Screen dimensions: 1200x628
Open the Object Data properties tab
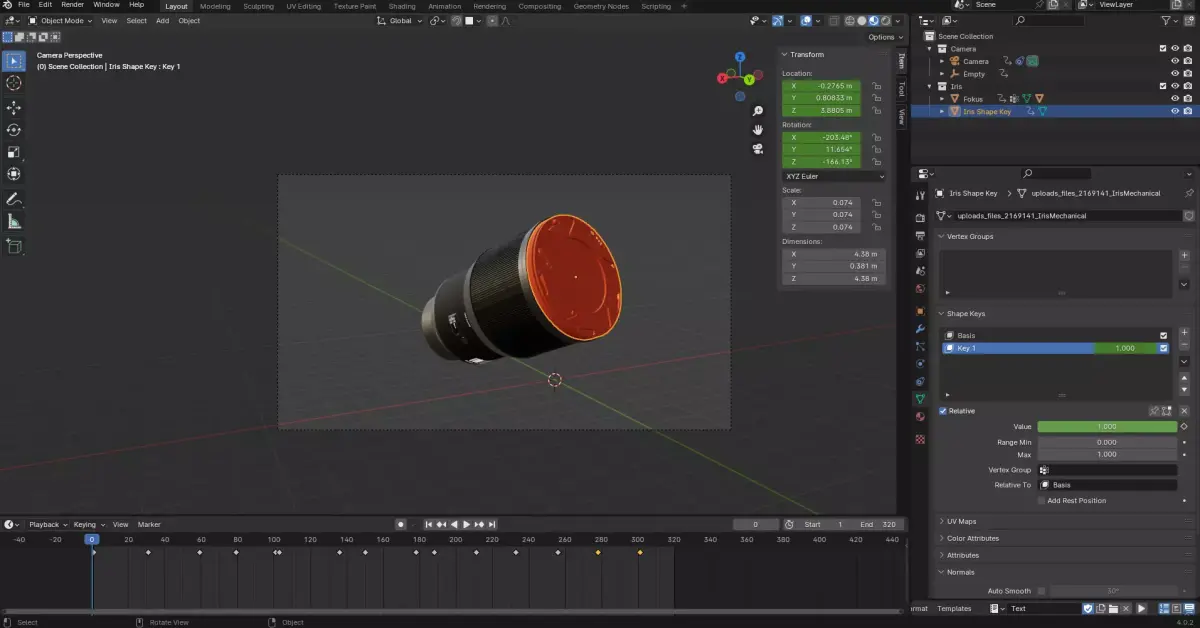[920, 398]
